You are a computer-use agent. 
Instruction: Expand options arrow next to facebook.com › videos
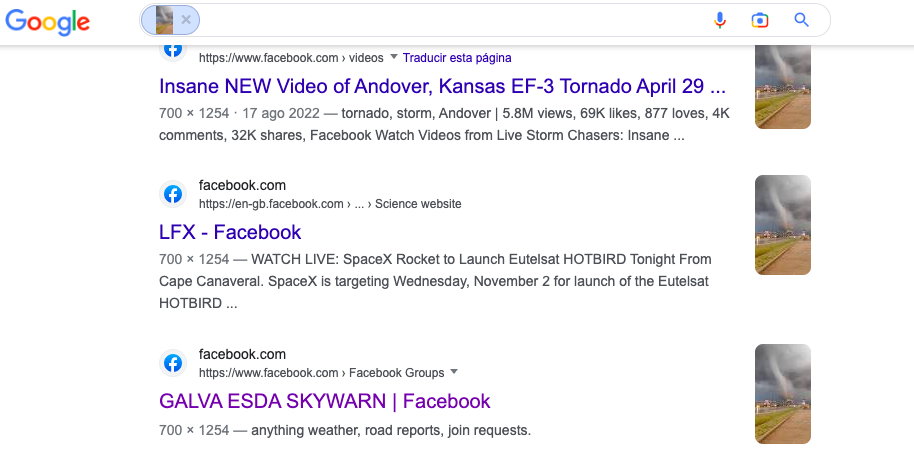click(393, 57)
